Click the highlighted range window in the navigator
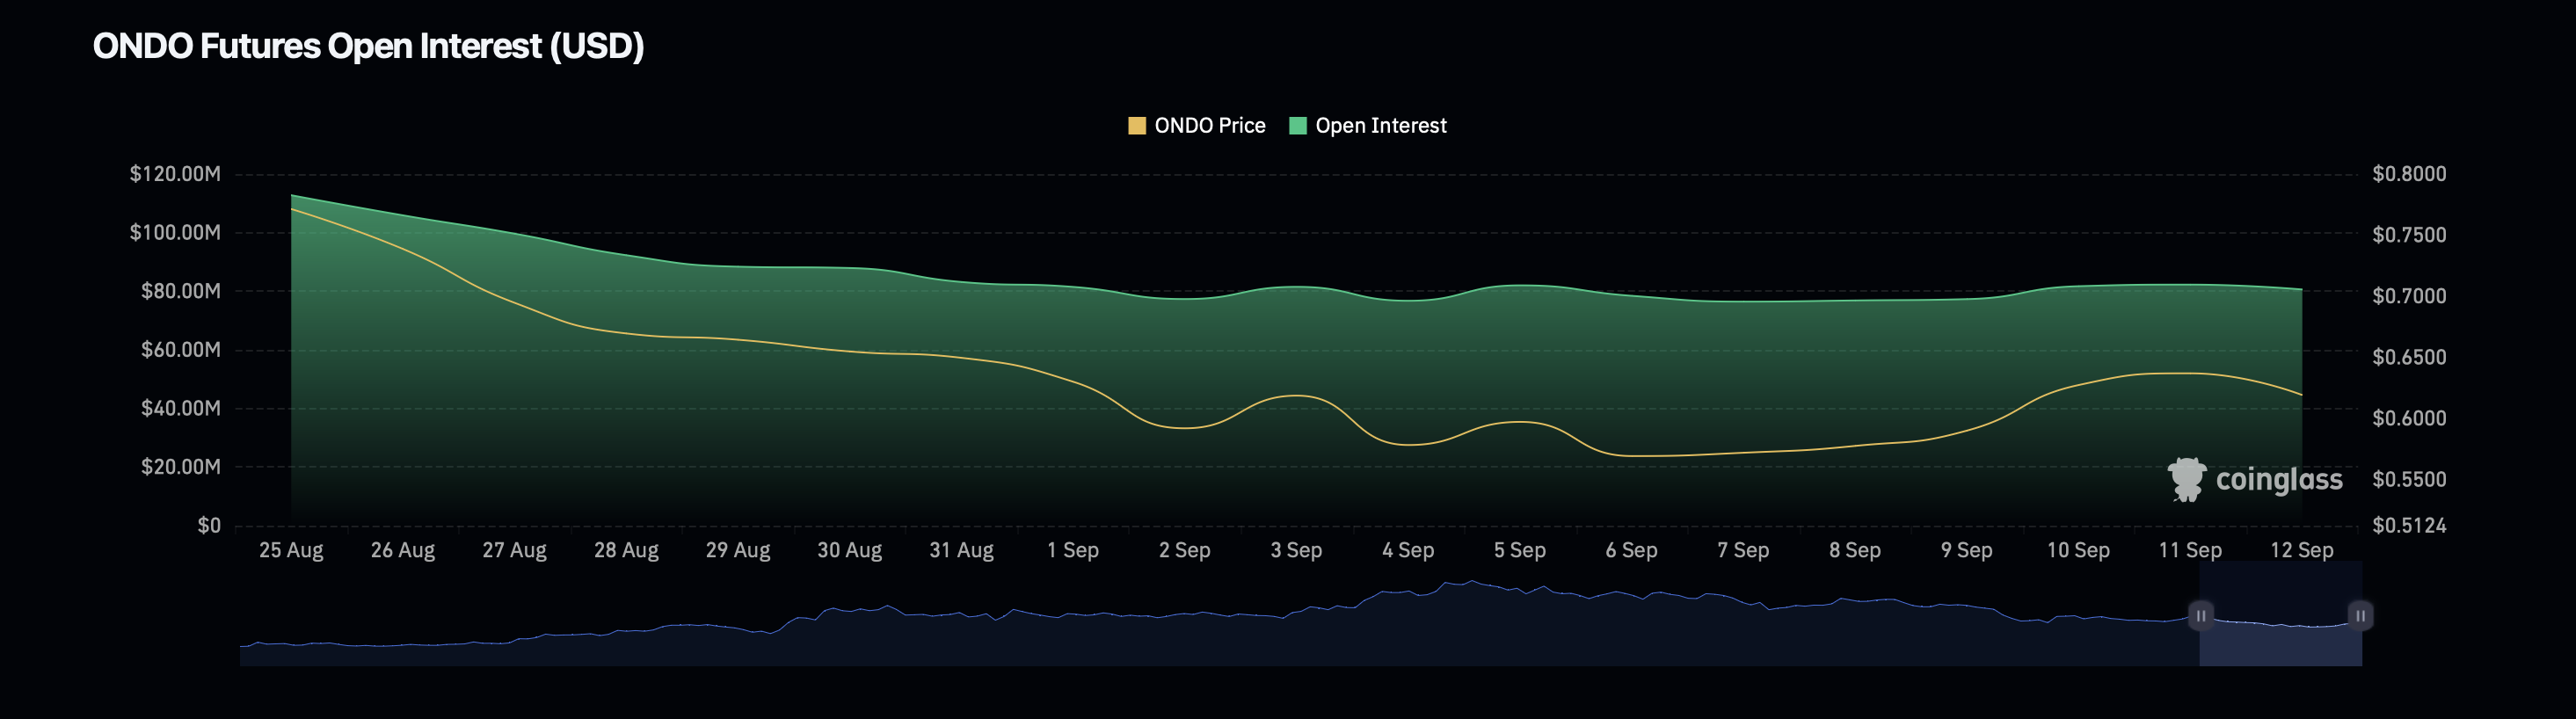The height and width of the screenshot is (719, 2576). click(x=2280, y=614)
